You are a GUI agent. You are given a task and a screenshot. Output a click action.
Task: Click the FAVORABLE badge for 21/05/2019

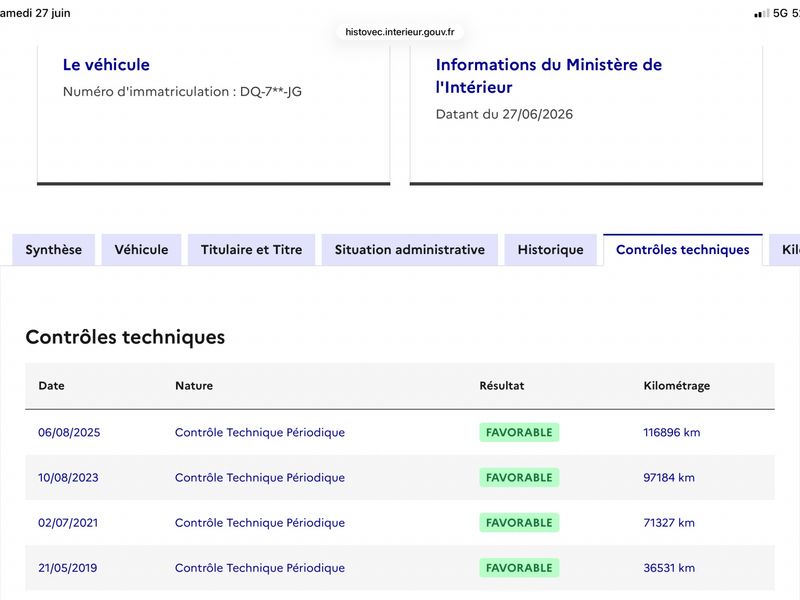click(x=519, y=568)
